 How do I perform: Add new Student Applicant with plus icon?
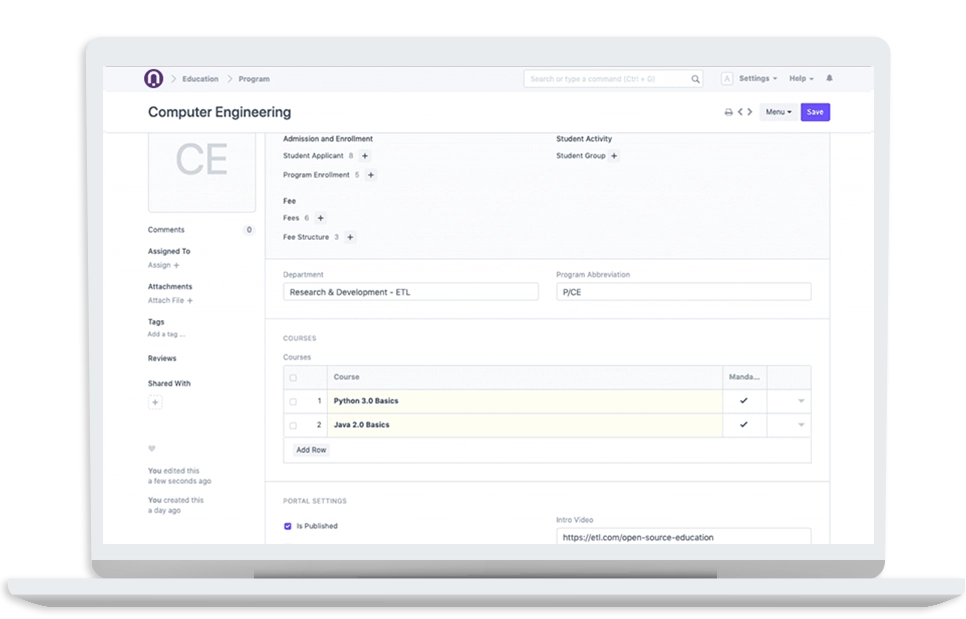365,156
